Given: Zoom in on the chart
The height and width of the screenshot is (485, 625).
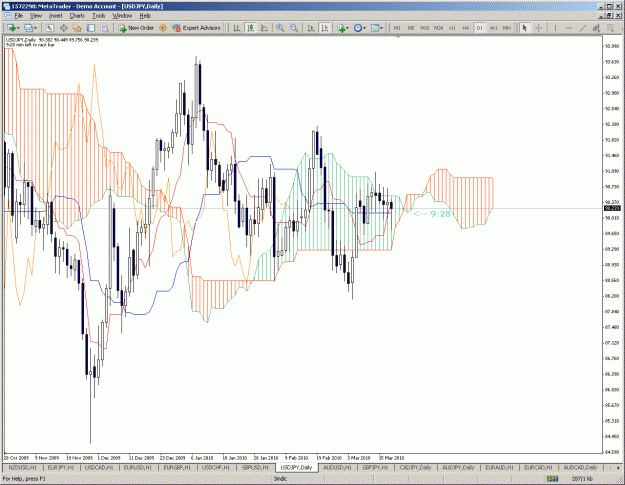Looking at the screenshot, I should pos(280,28).
